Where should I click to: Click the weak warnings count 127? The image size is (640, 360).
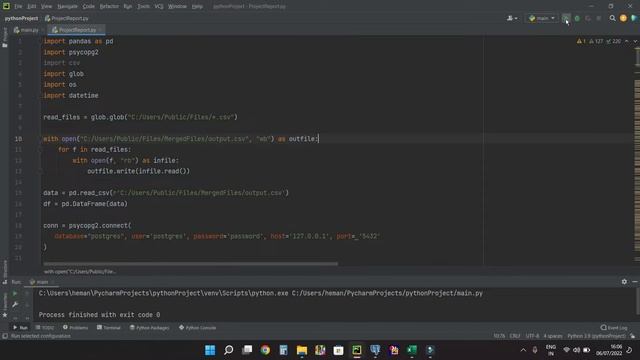(596, 41)
